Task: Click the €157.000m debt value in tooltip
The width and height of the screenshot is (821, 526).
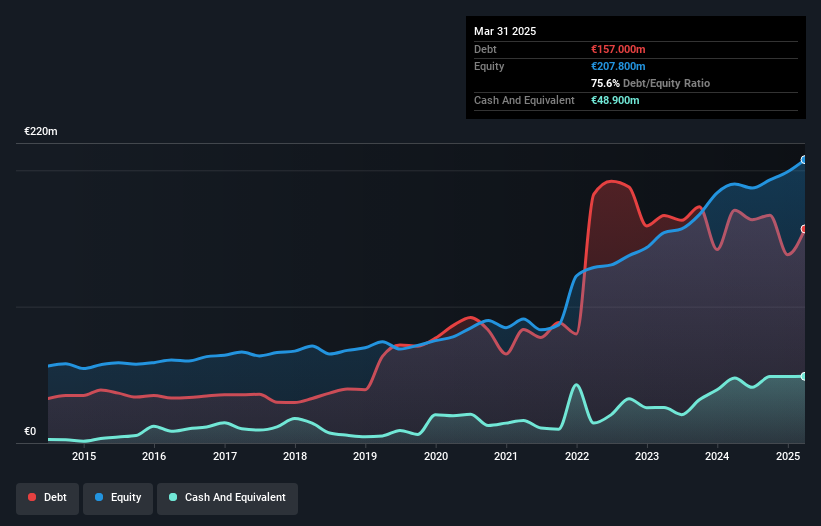Action: point(618,49)
